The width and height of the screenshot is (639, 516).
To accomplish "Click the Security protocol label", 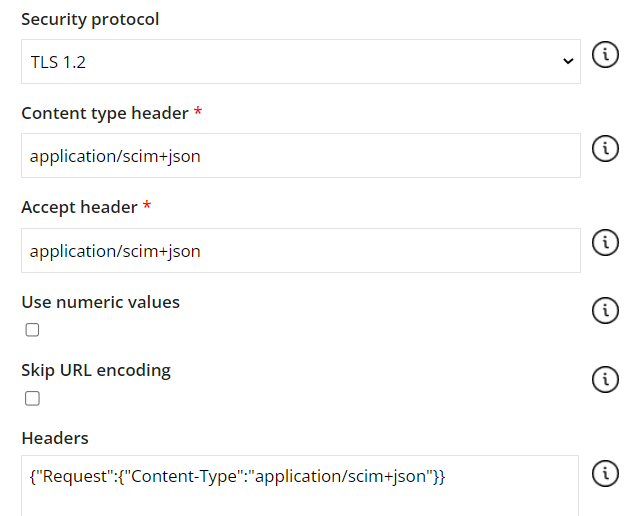I will (90, 19).
